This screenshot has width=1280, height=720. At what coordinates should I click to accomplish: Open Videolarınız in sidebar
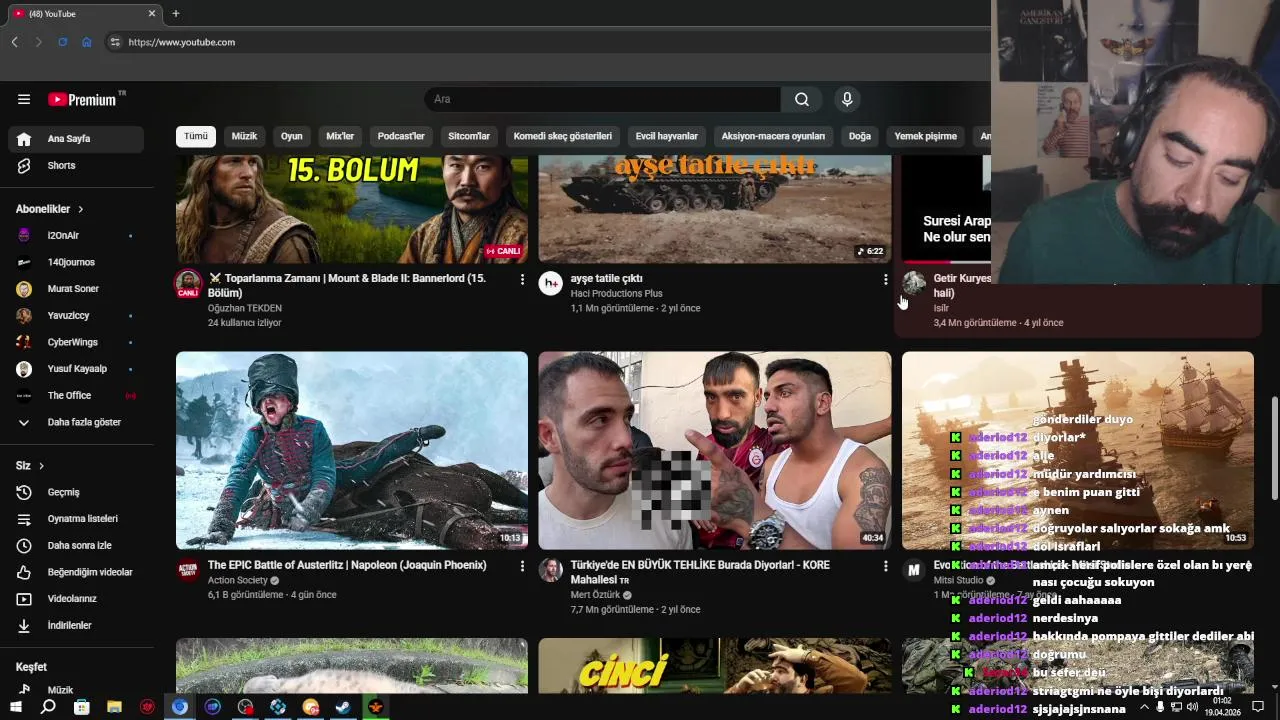(76, 599)
